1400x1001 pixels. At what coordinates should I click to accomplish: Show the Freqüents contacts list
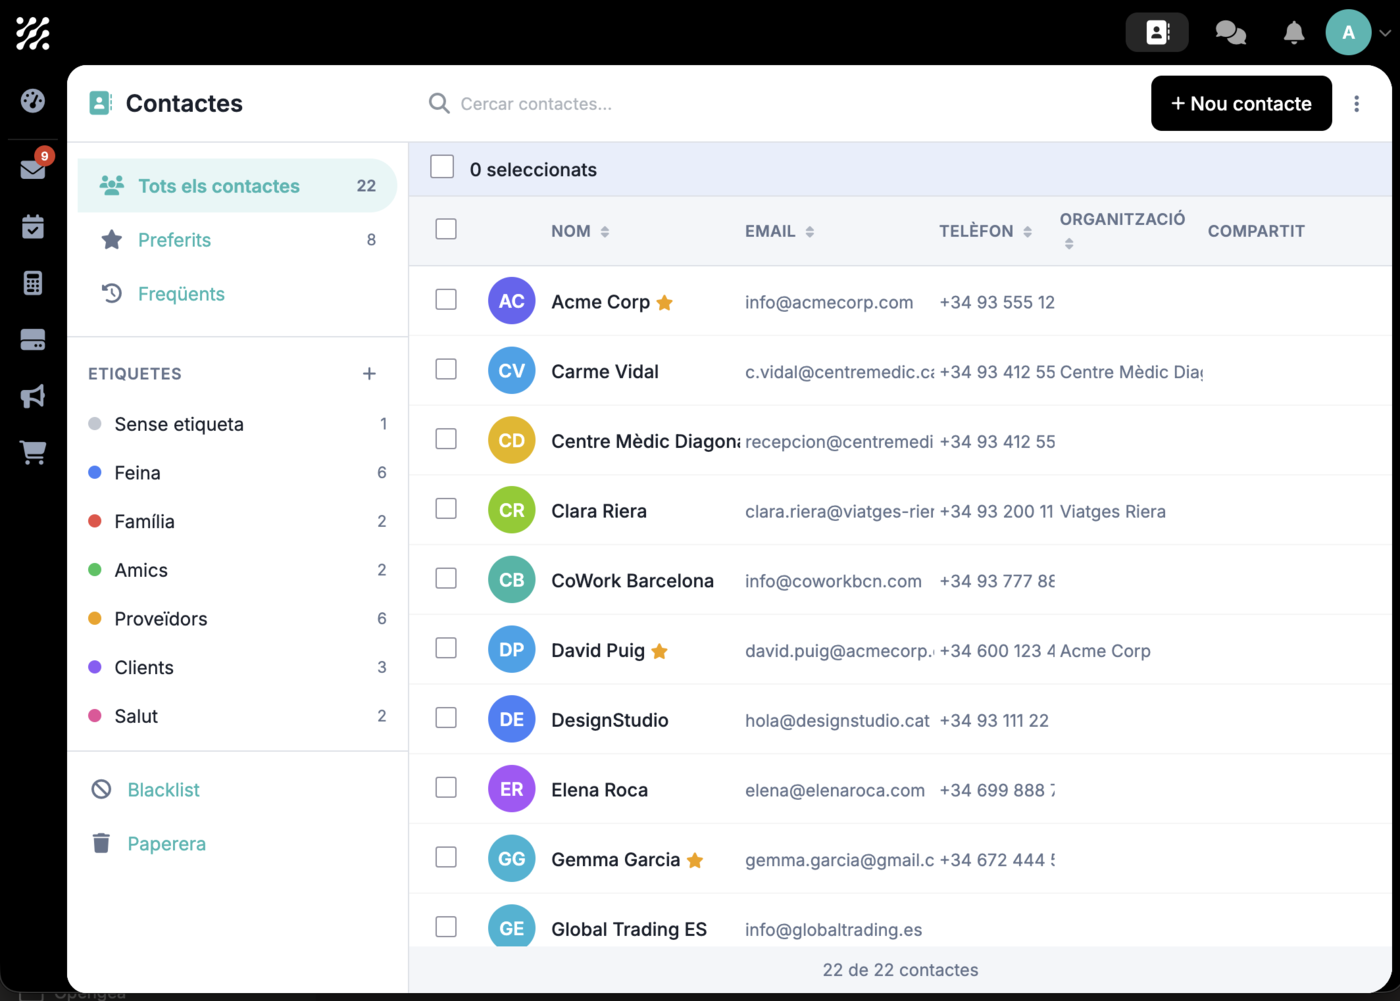pyautogui.click(x=181, y=294)
